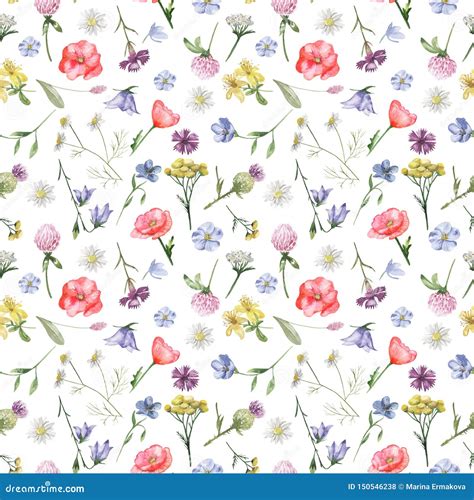The image size is (474, 500).
Task: Click the dreamstime.com logo text
Action: [x=45, y=488]
